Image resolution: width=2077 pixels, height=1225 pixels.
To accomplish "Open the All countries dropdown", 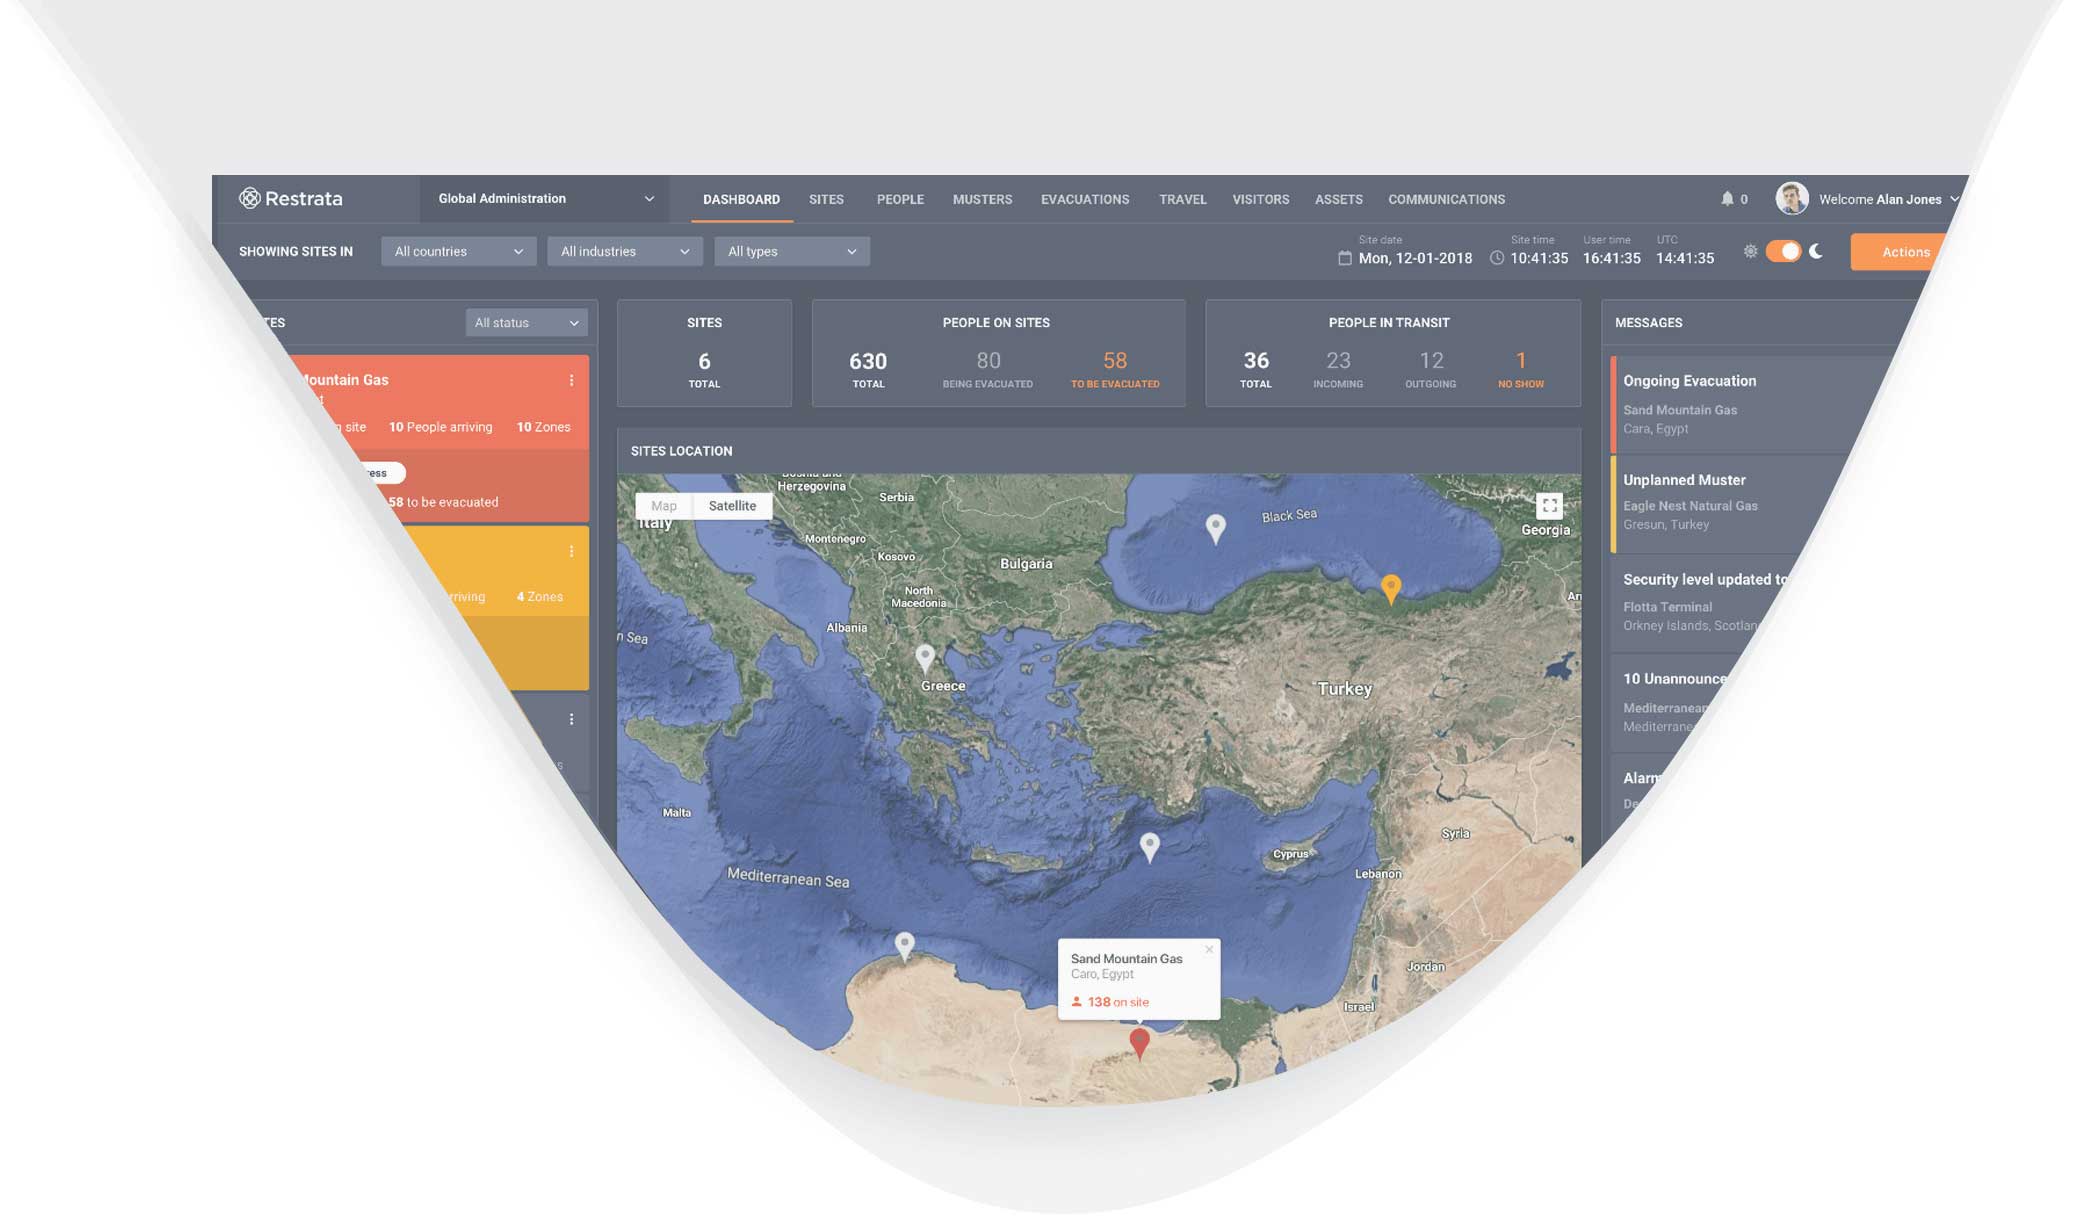I will (458, 252).
